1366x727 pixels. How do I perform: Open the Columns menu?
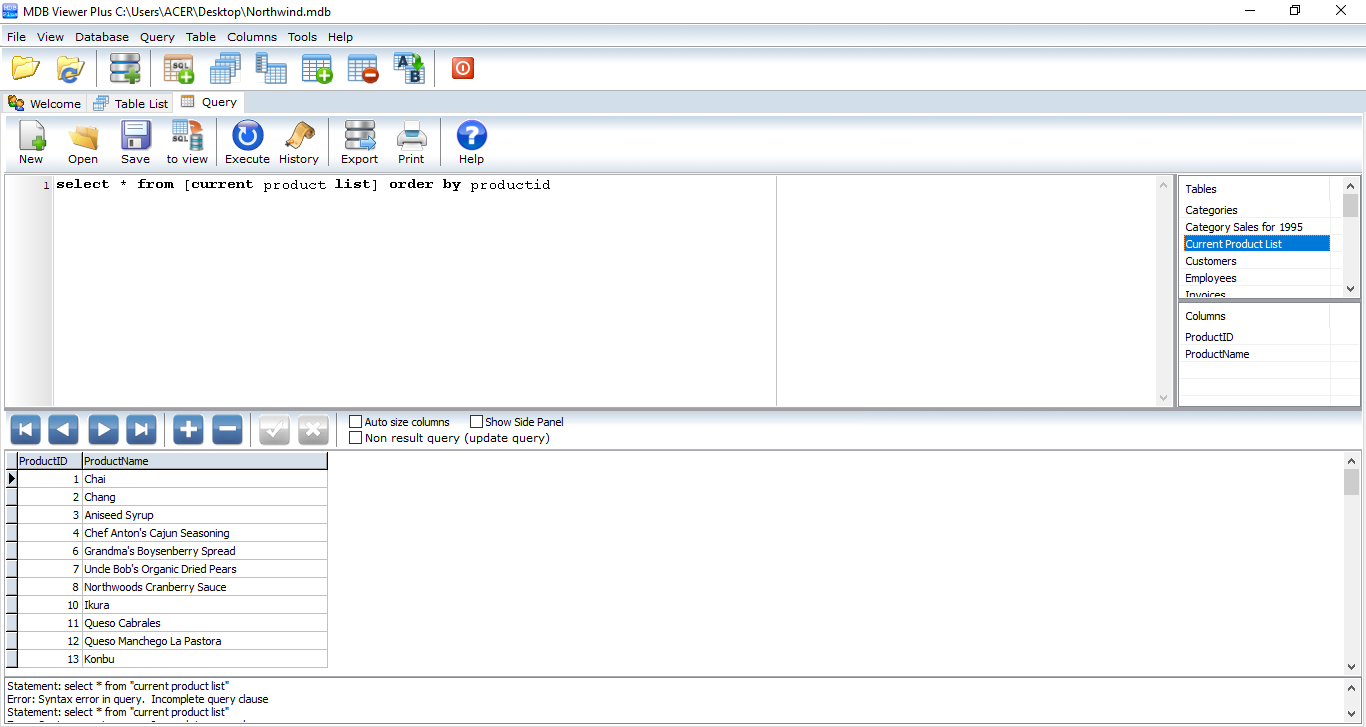tap(252, 37)
